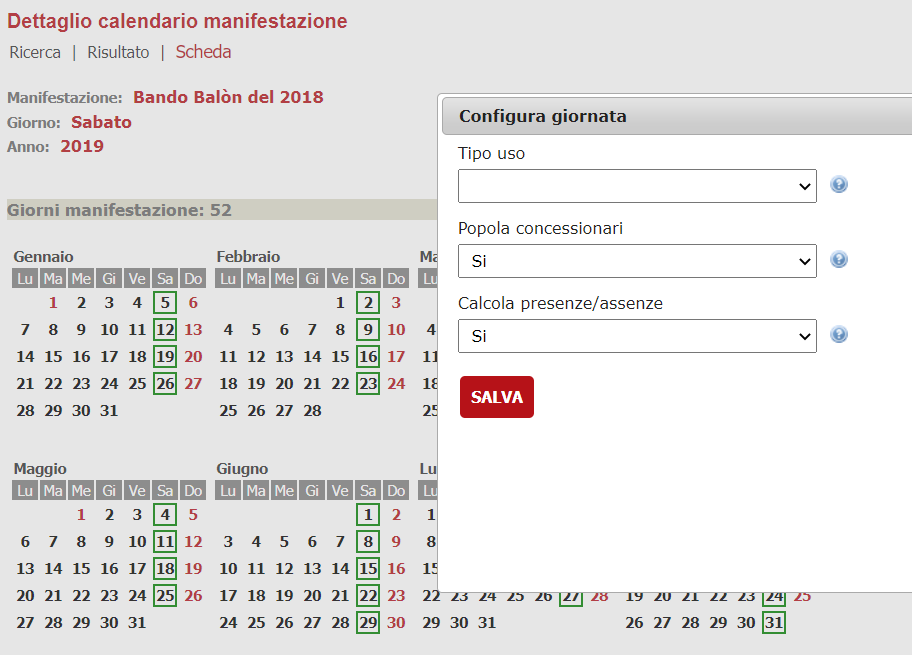Click the Sa column header in Gennaio
The image size is (912, 655).
(164, 279)
